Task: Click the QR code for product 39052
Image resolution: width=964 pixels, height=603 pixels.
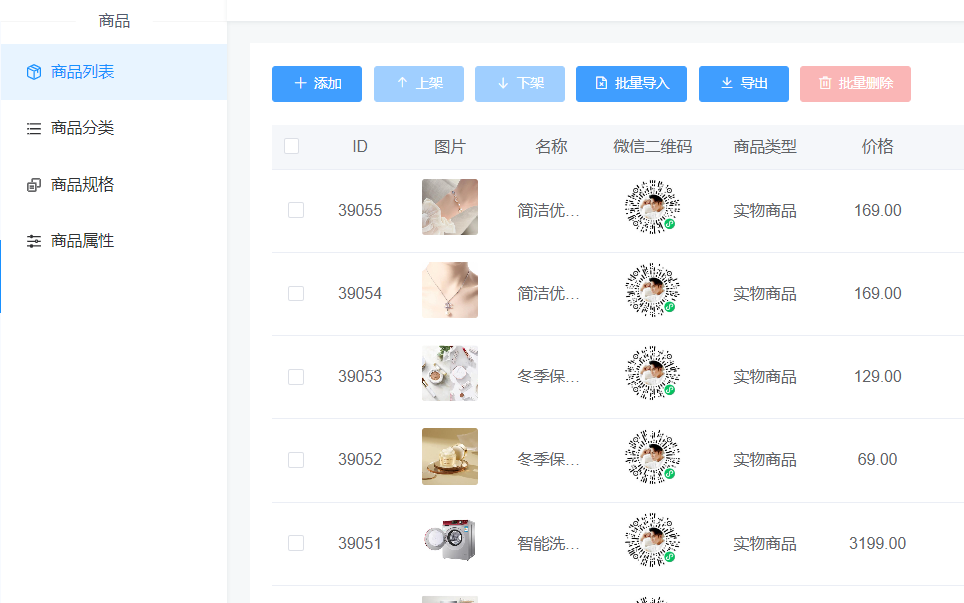Action: coord(652,457)
